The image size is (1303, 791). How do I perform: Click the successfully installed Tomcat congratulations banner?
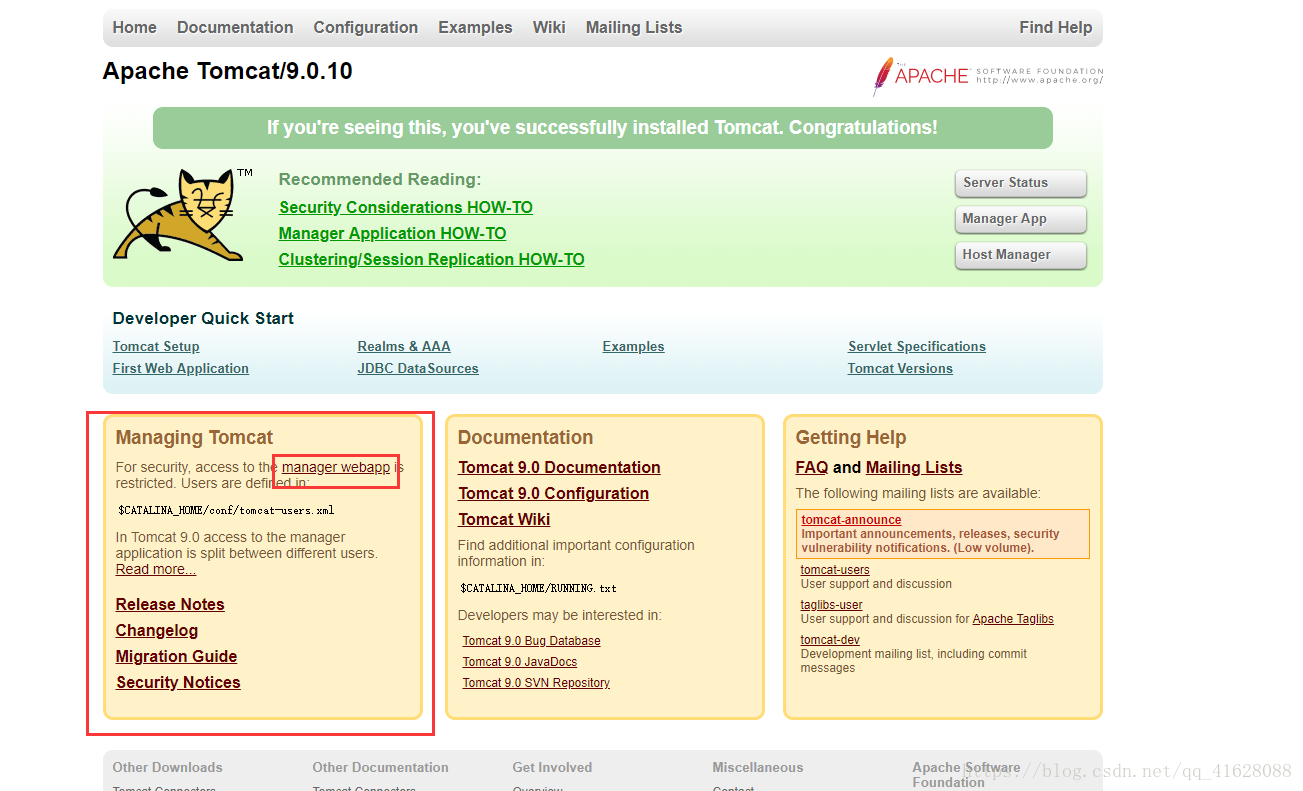[603, 128]
